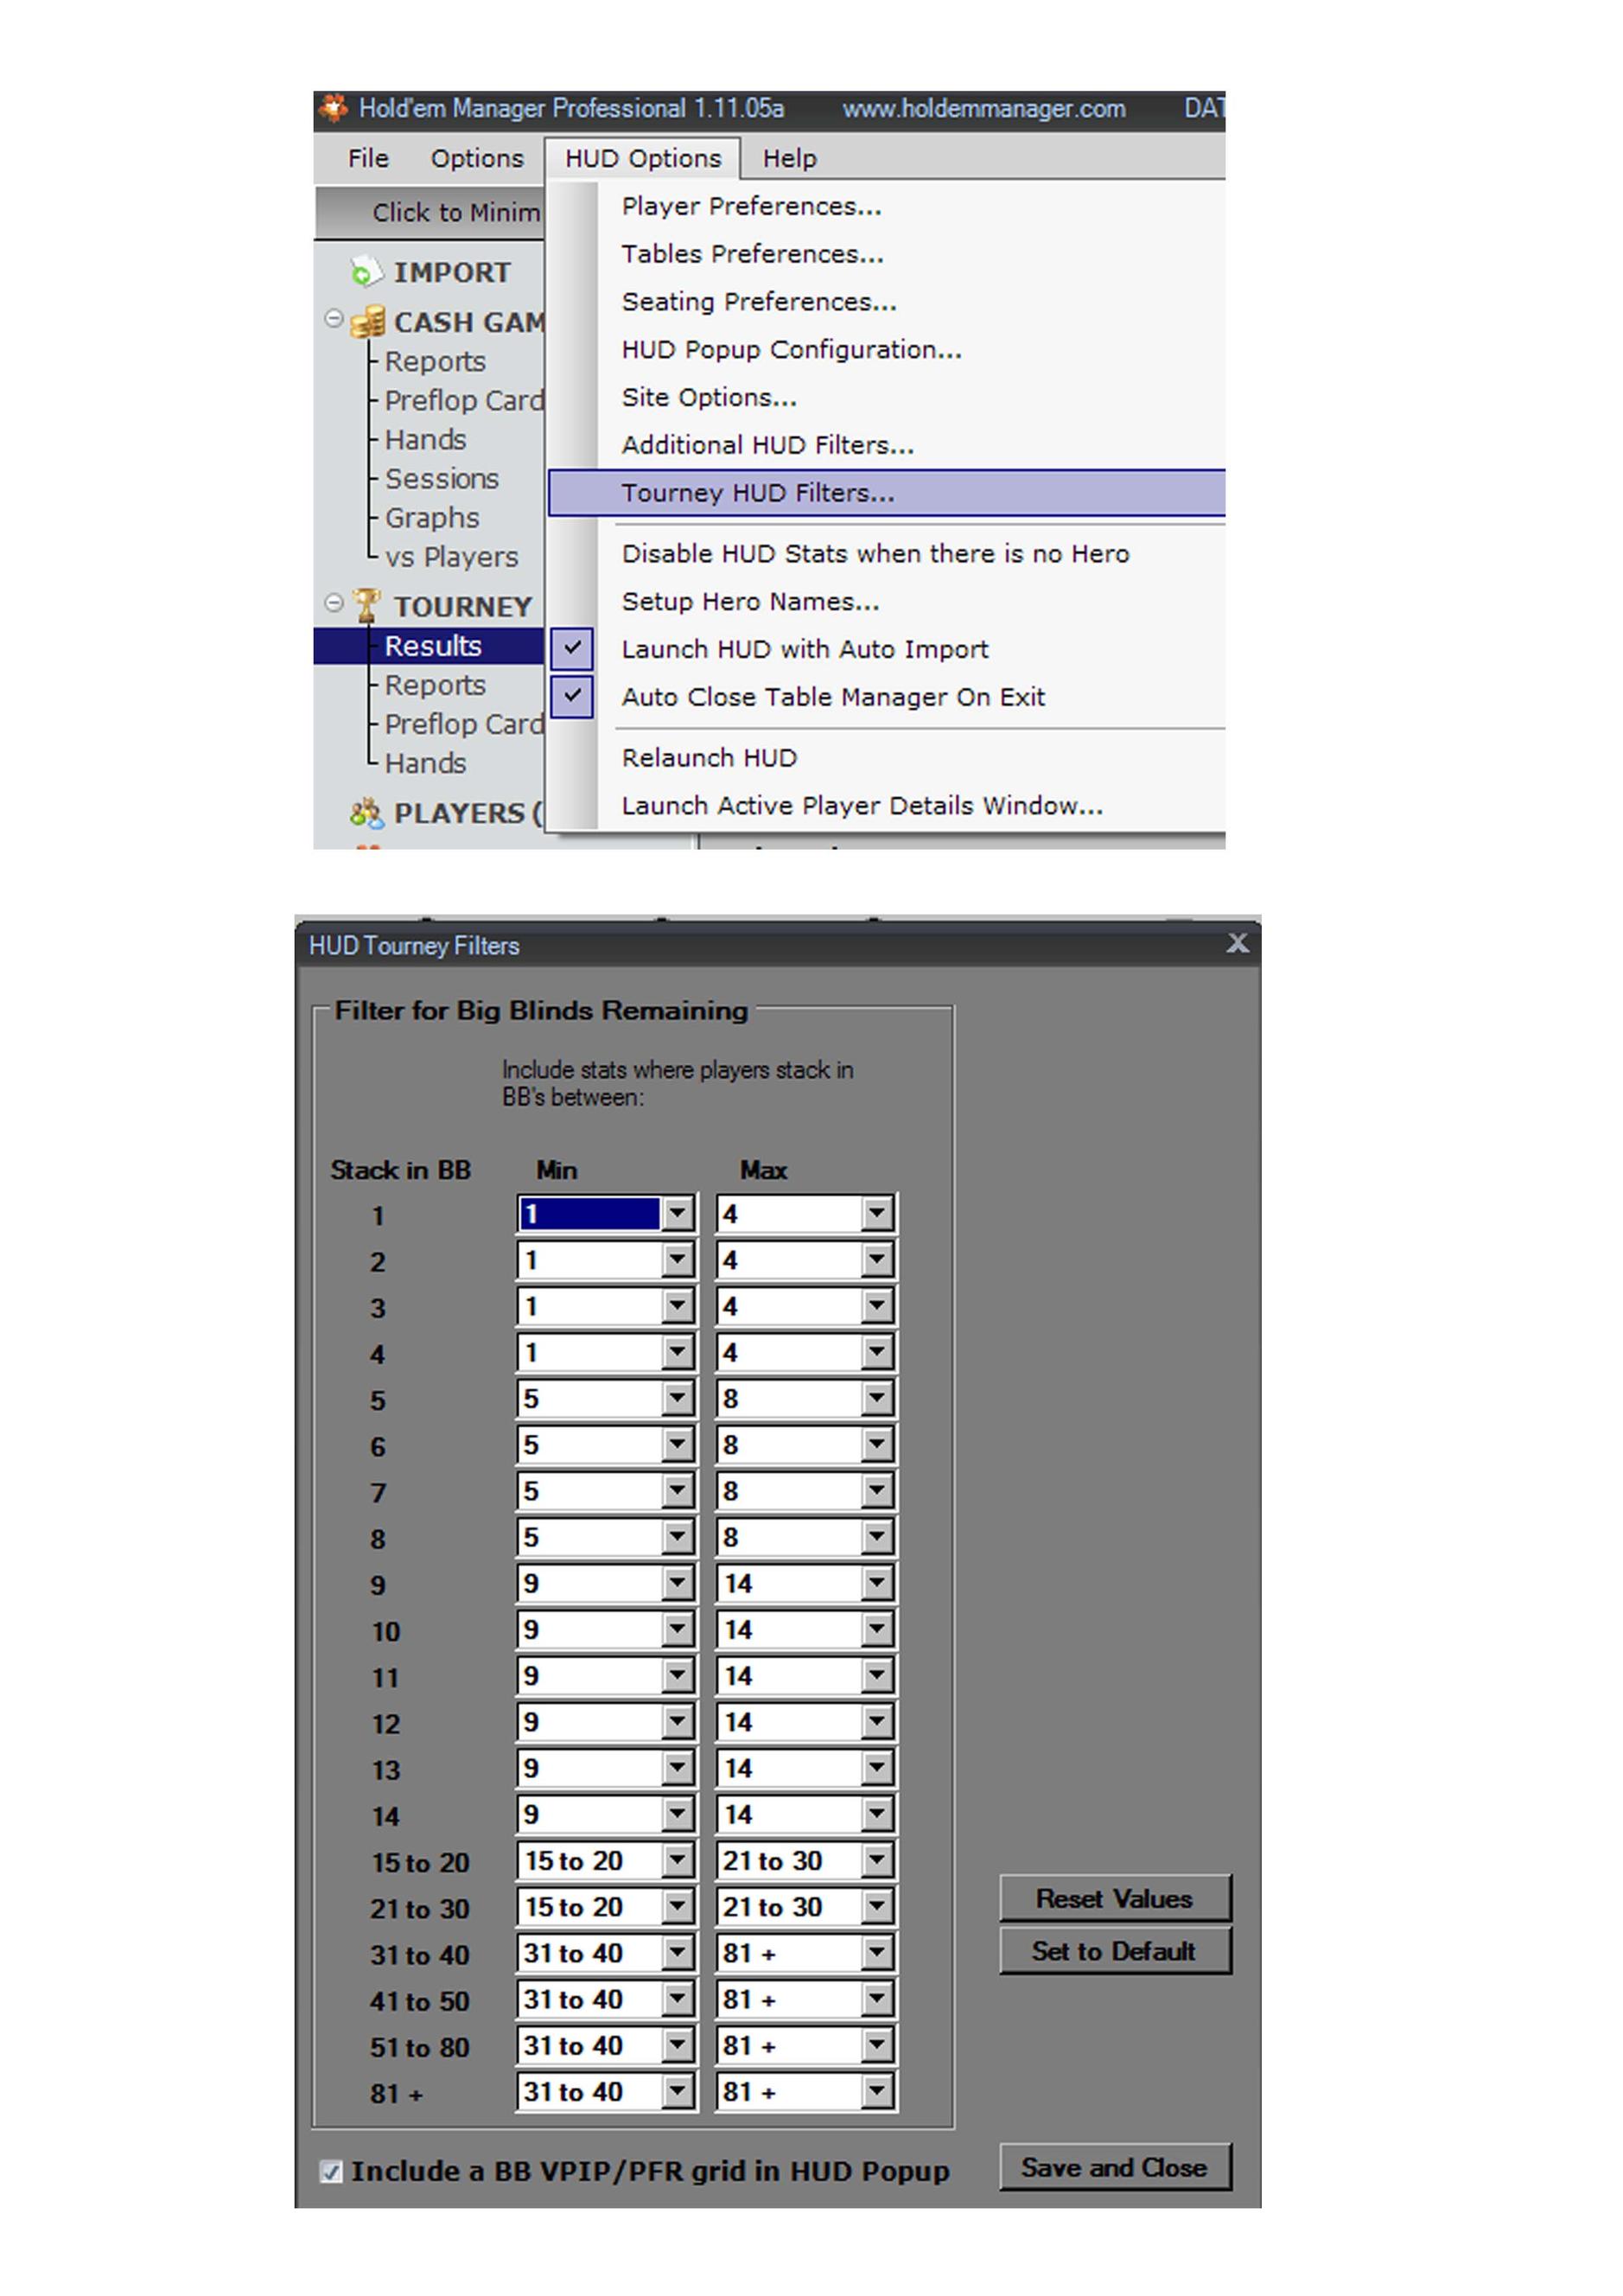Toggle Launch HUD with Auto Import
1623x2296 pixels.
572,648
